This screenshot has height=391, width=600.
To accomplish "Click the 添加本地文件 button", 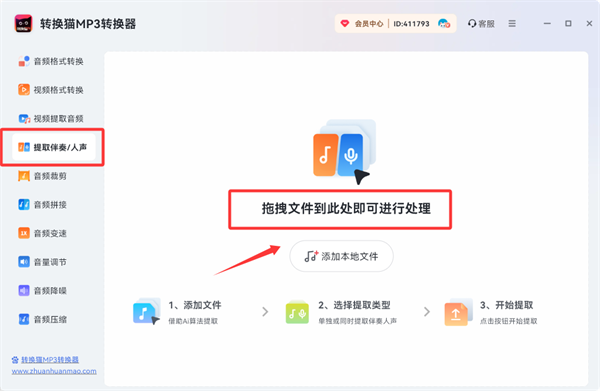I will pyautogui.click(x=341, y=256).
